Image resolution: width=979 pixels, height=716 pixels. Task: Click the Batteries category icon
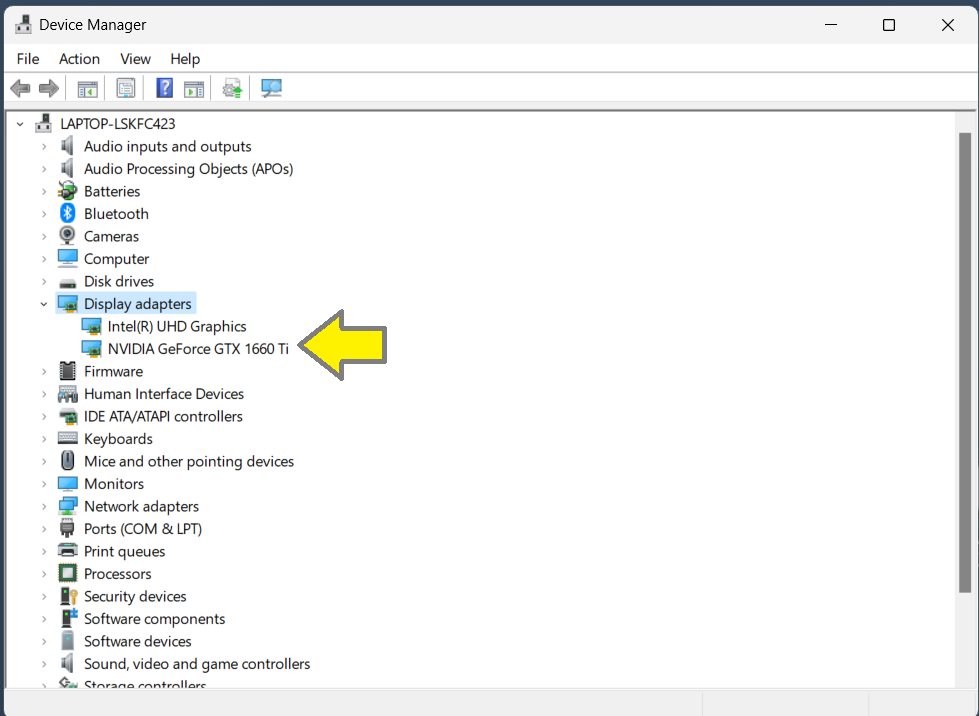point(66,191)
